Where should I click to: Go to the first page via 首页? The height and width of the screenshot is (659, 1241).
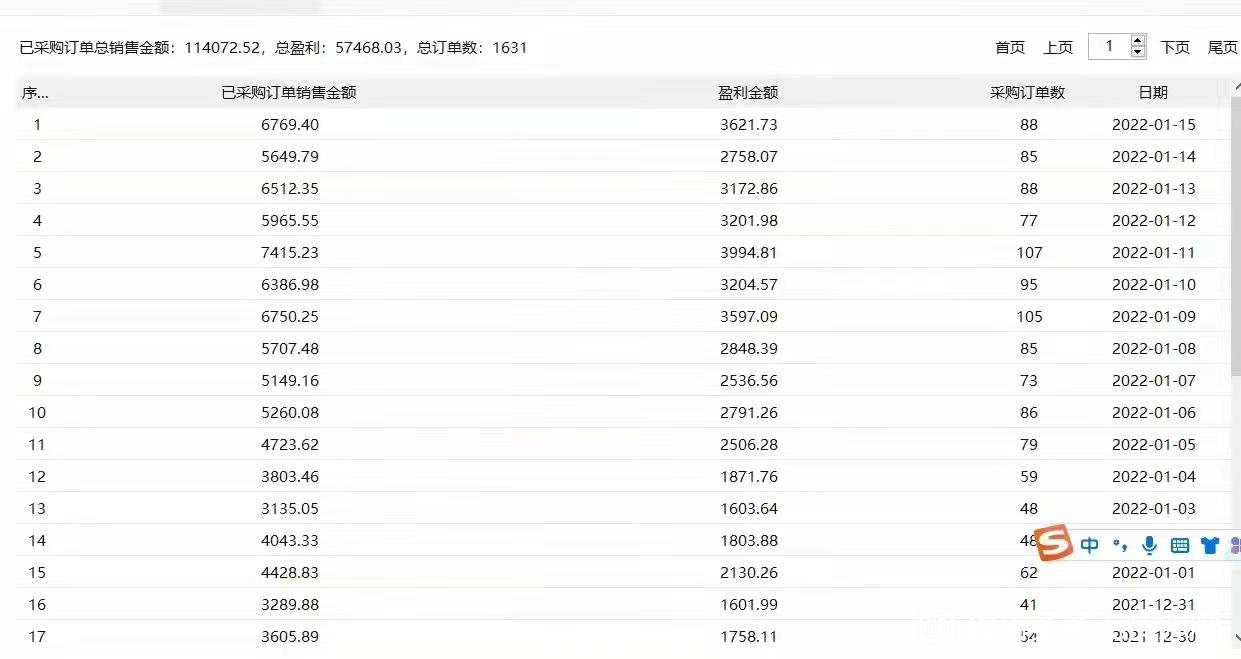1010,46
